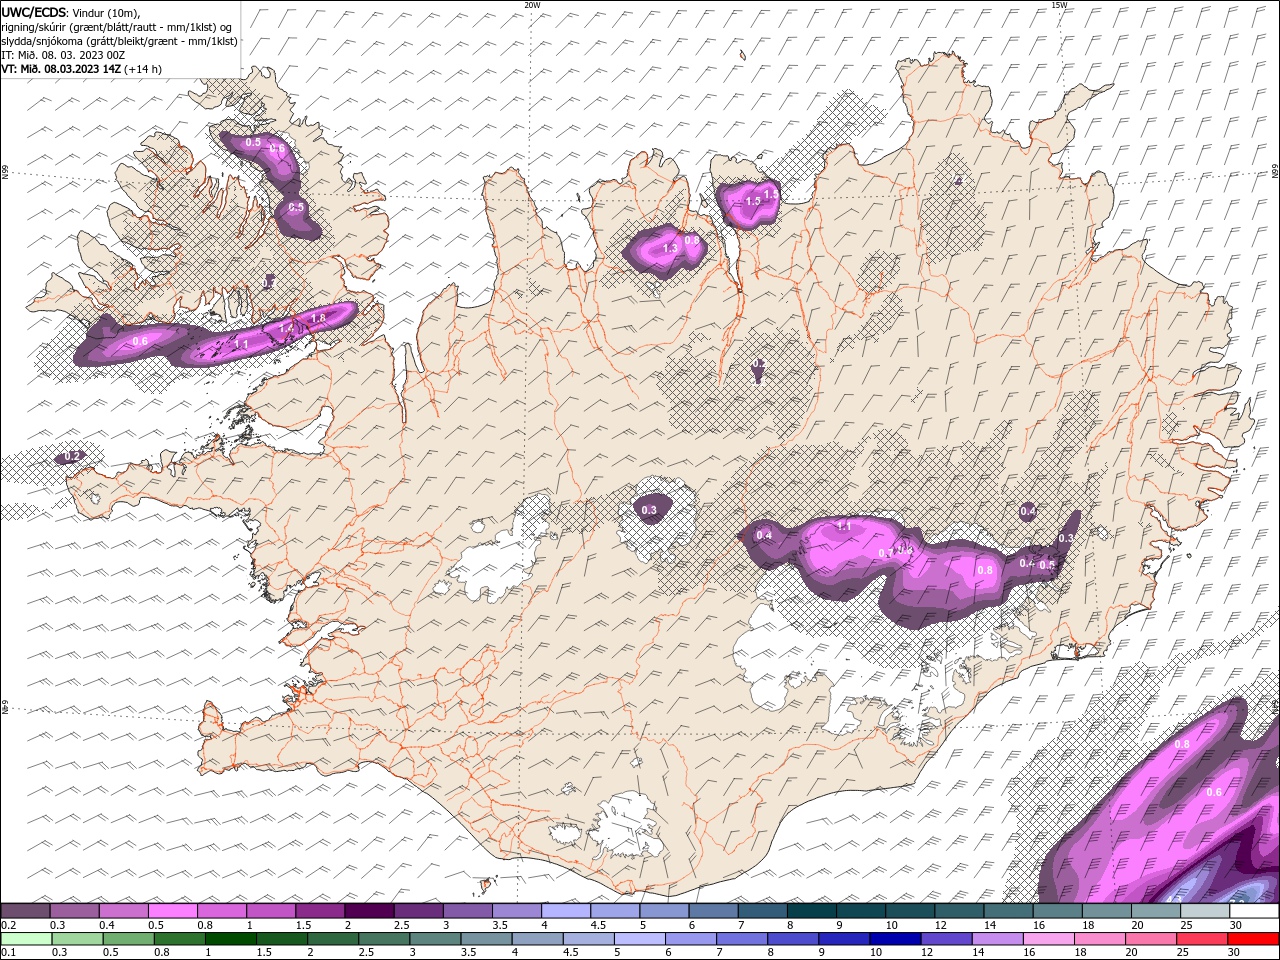Click the '0.4' value in the small isolated eastern blob

pos(1027,512)
